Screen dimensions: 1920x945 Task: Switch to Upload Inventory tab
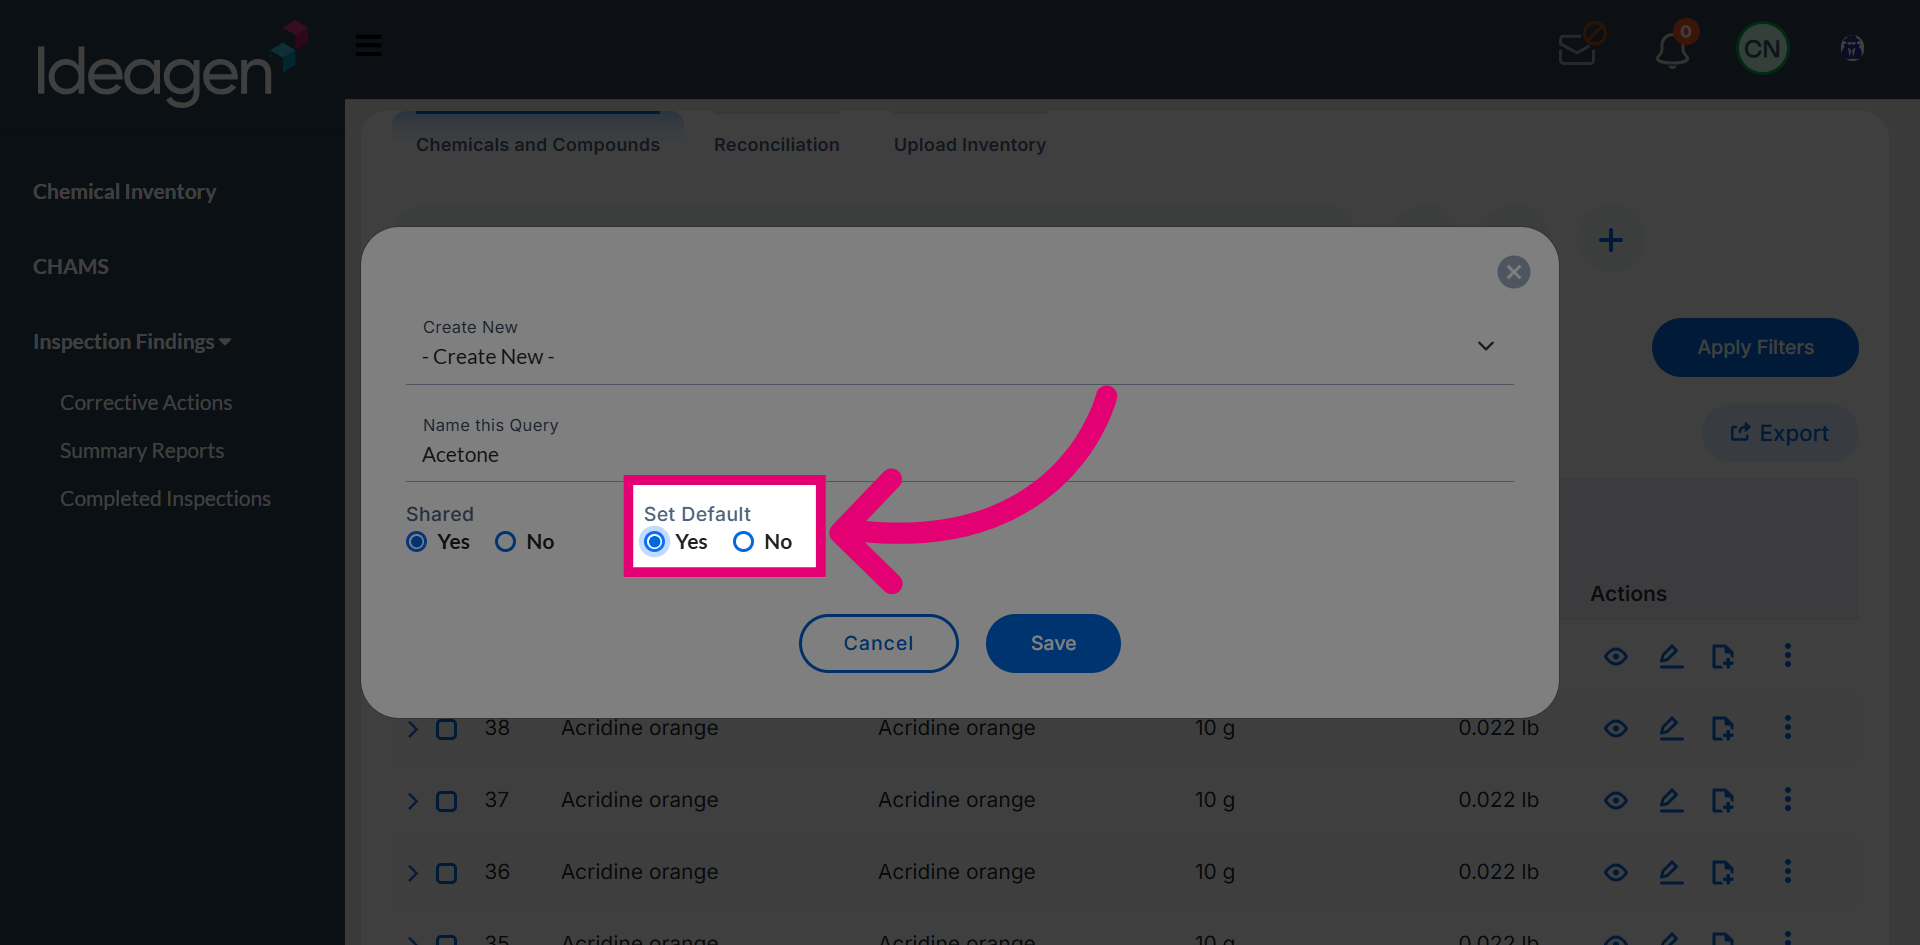click(x=970, y=144)
